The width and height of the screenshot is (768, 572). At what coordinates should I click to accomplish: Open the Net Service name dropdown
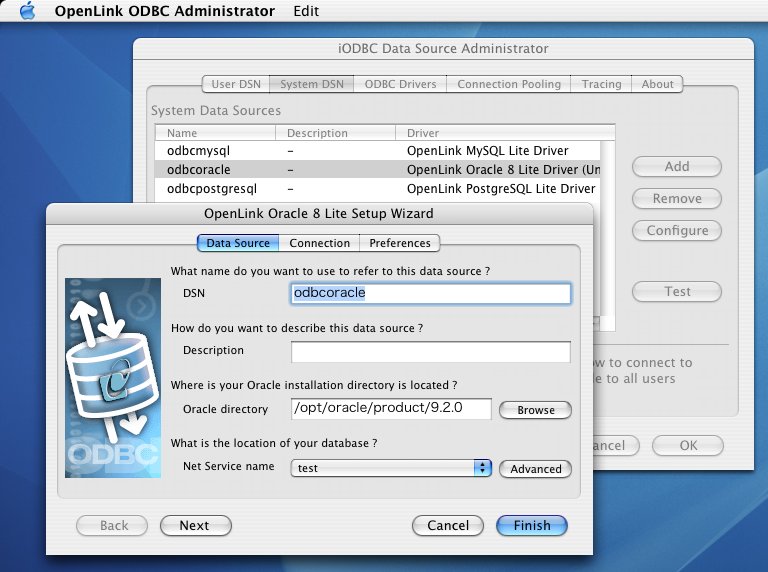pyautogui.click(x=391, y=468)
